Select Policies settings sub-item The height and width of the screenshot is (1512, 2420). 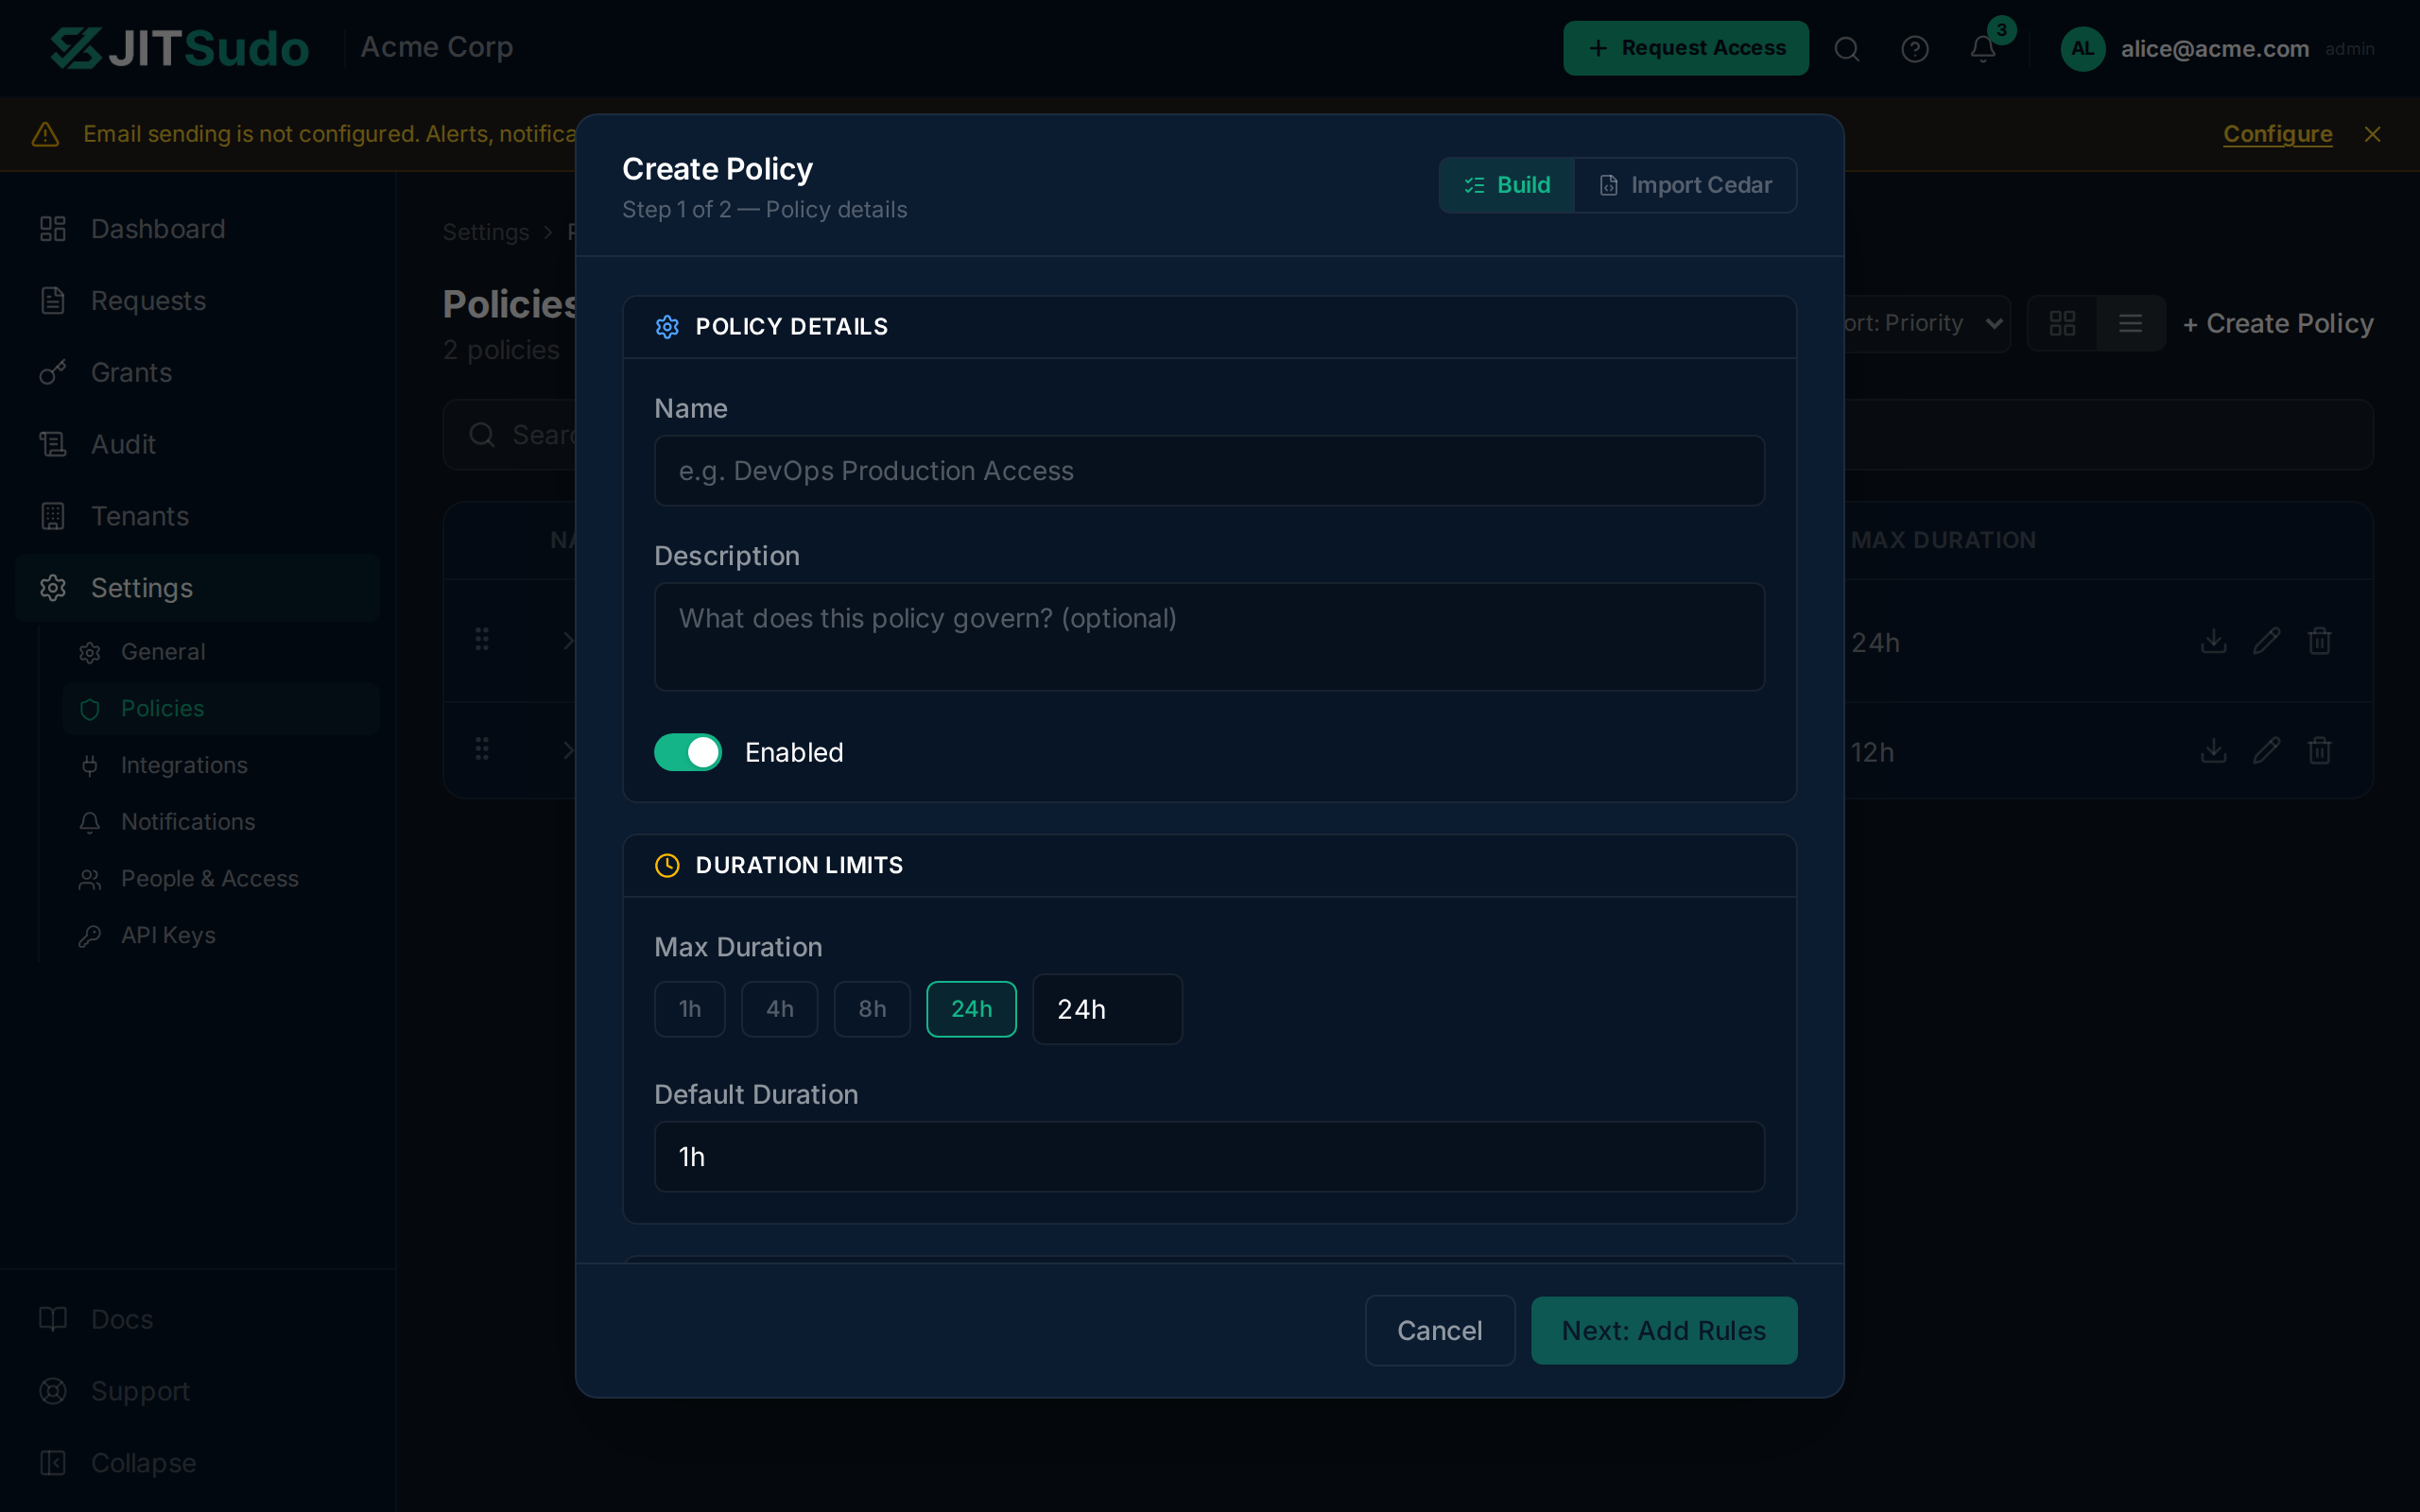pos(220,709)
